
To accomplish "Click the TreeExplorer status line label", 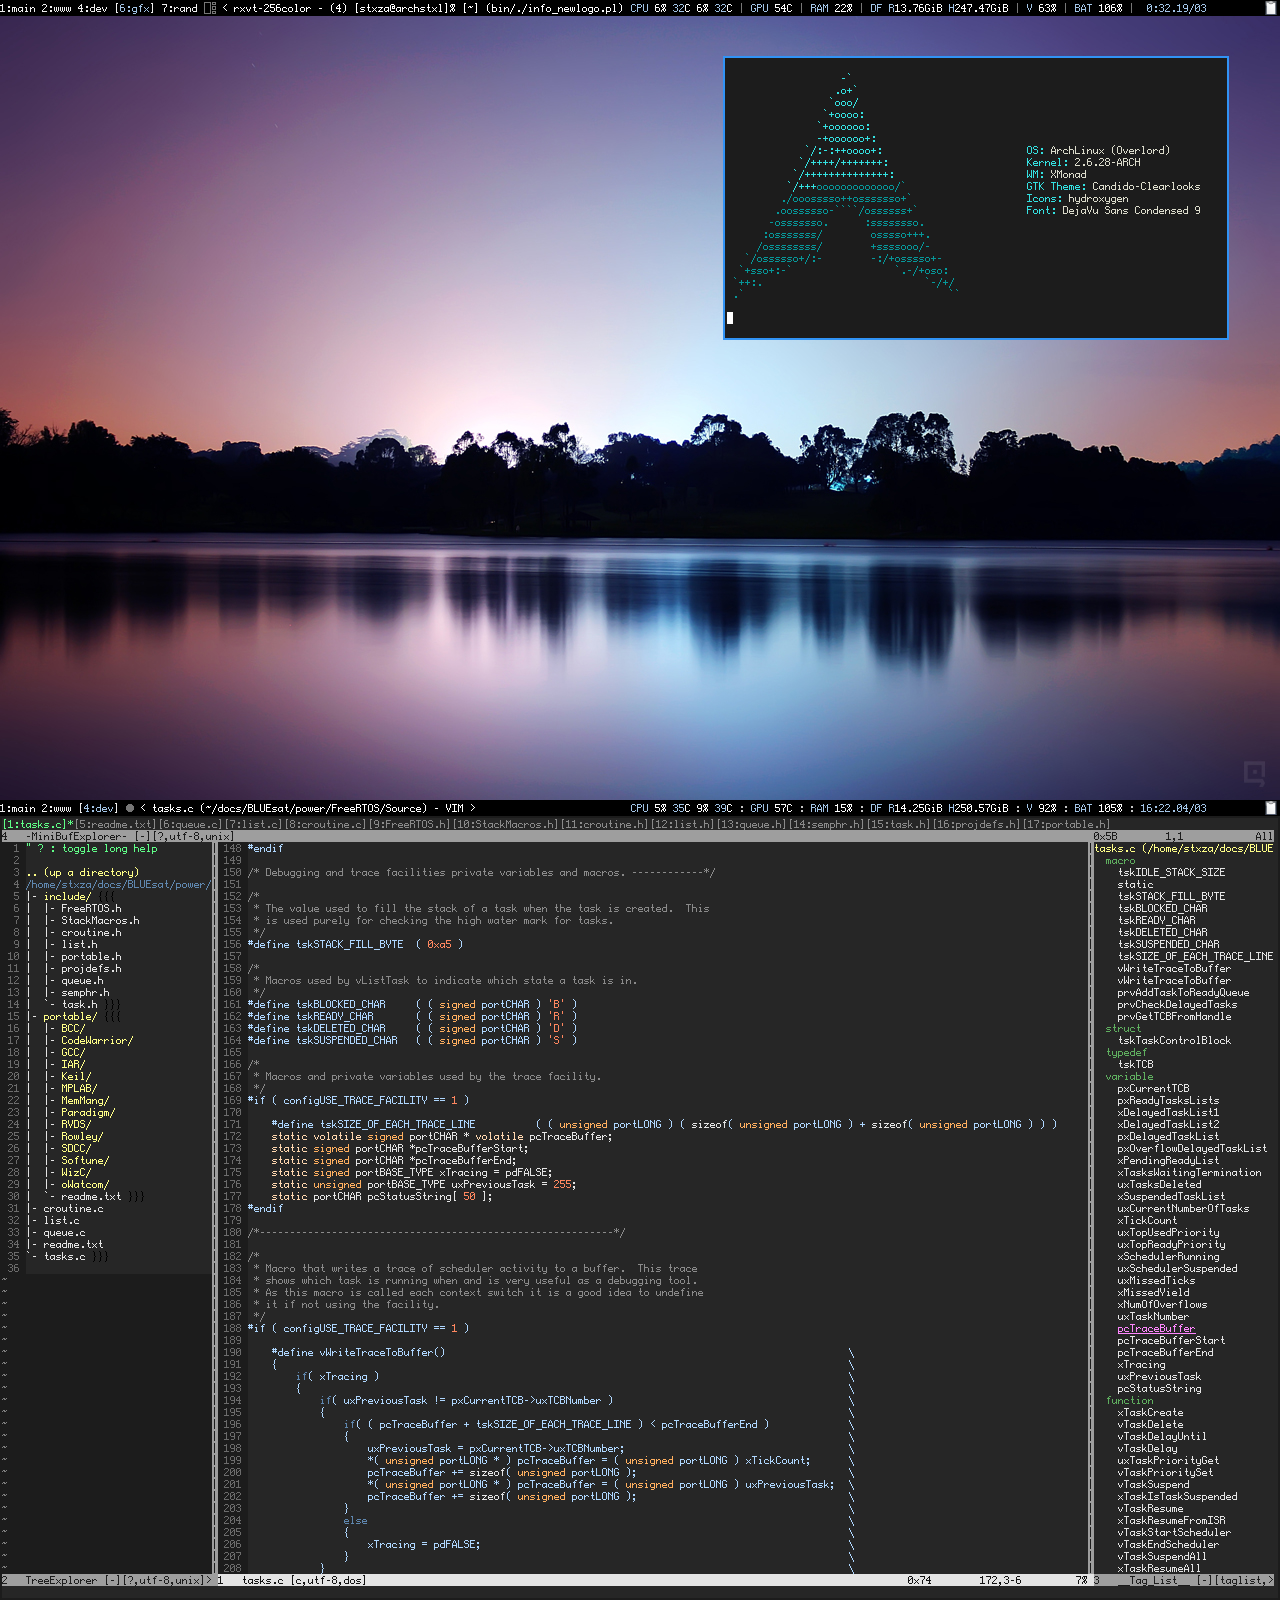I will tap(62, 1581).
